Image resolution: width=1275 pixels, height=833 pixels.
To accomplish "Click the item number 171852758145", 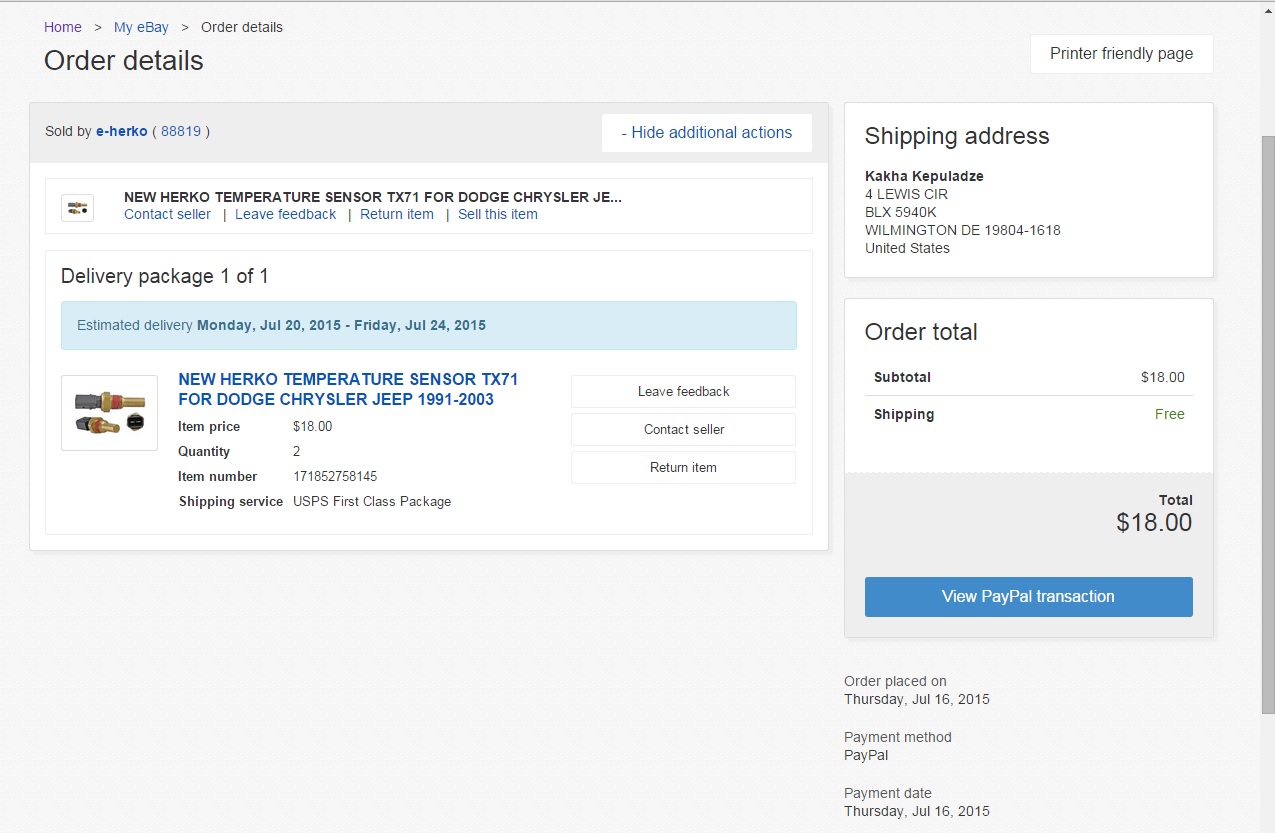I will pyautogui.click(x=335, y=476).
